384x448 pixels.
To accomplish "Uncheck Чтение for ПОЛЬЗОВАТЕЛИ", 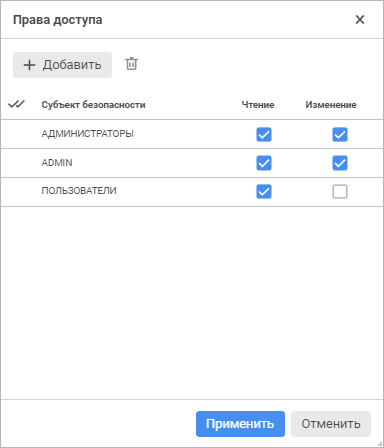I will pyautogui.click(x=264, y=191).
